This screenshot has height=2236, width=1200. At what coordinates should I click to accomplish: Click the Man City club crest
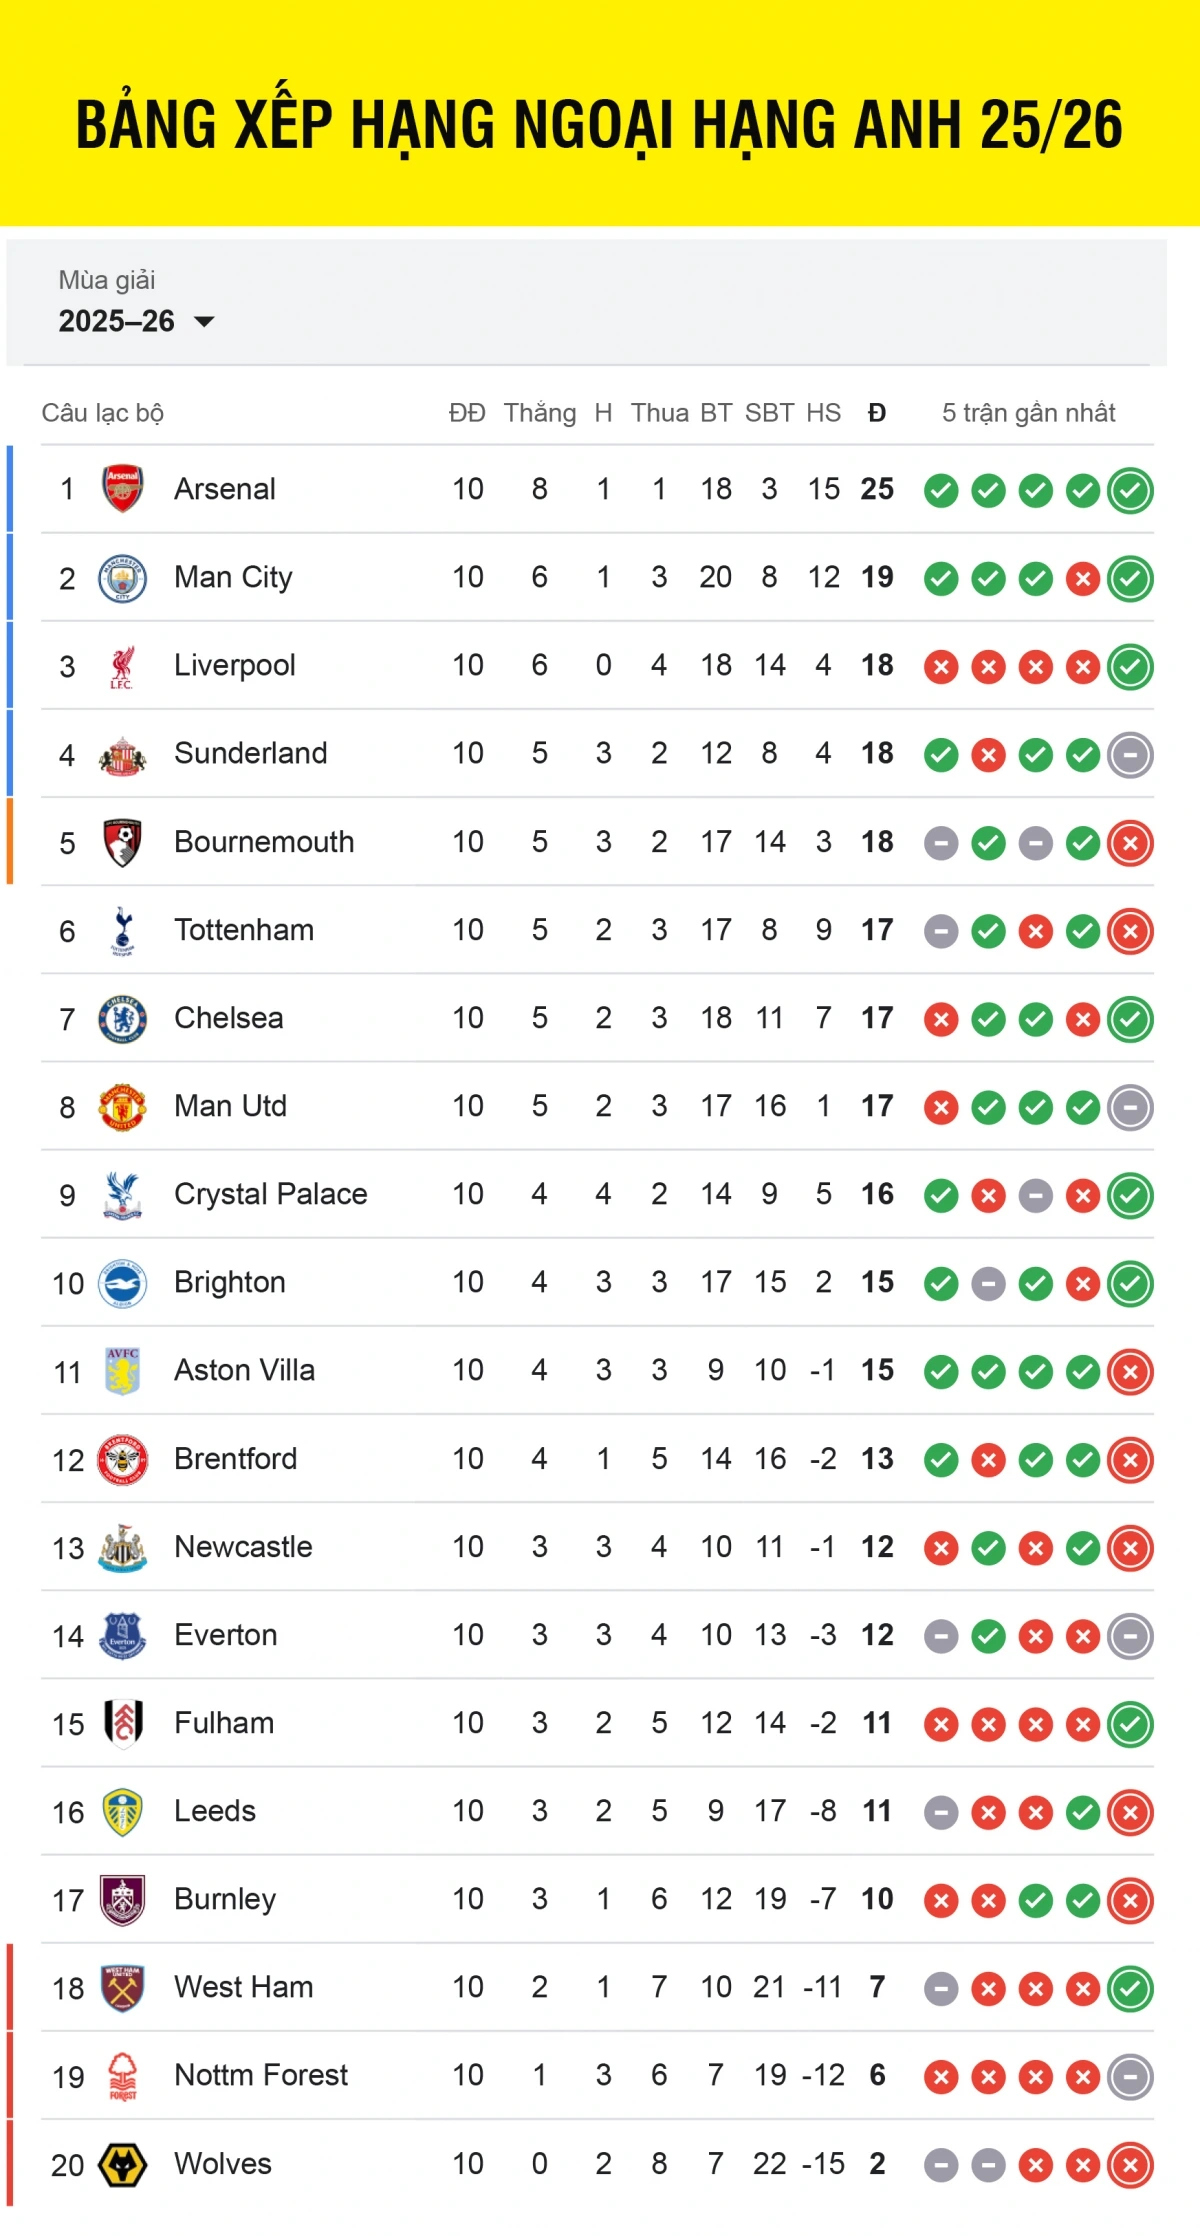click(123, 578)
